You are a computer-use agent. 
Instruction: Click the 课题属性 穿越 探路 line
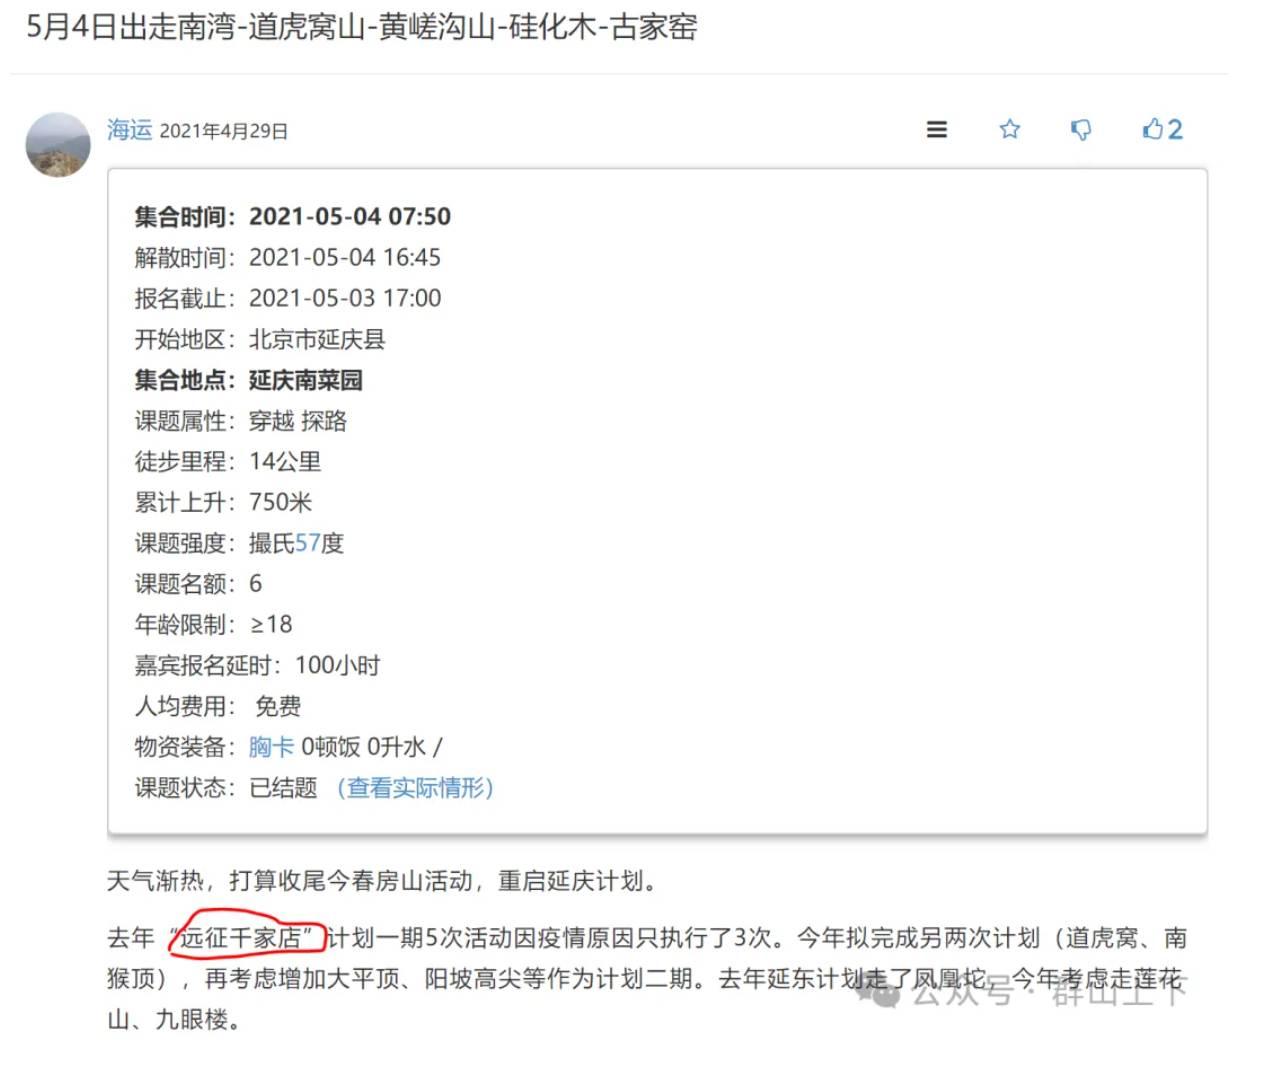tap(240, 421)
